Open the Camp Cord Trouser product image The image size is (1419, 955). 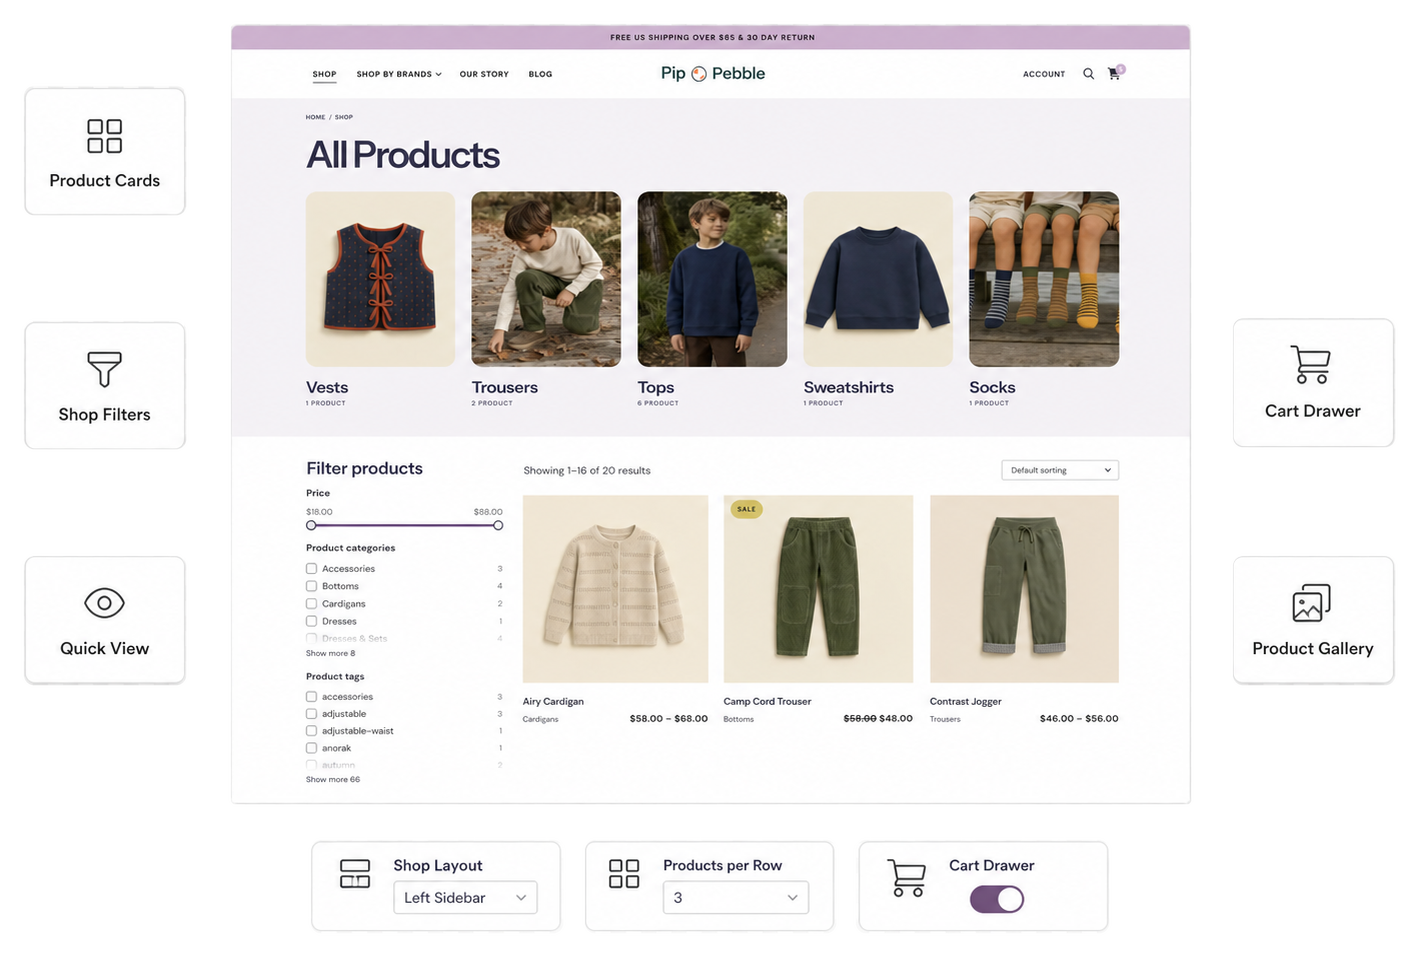(x=818, y=589)
